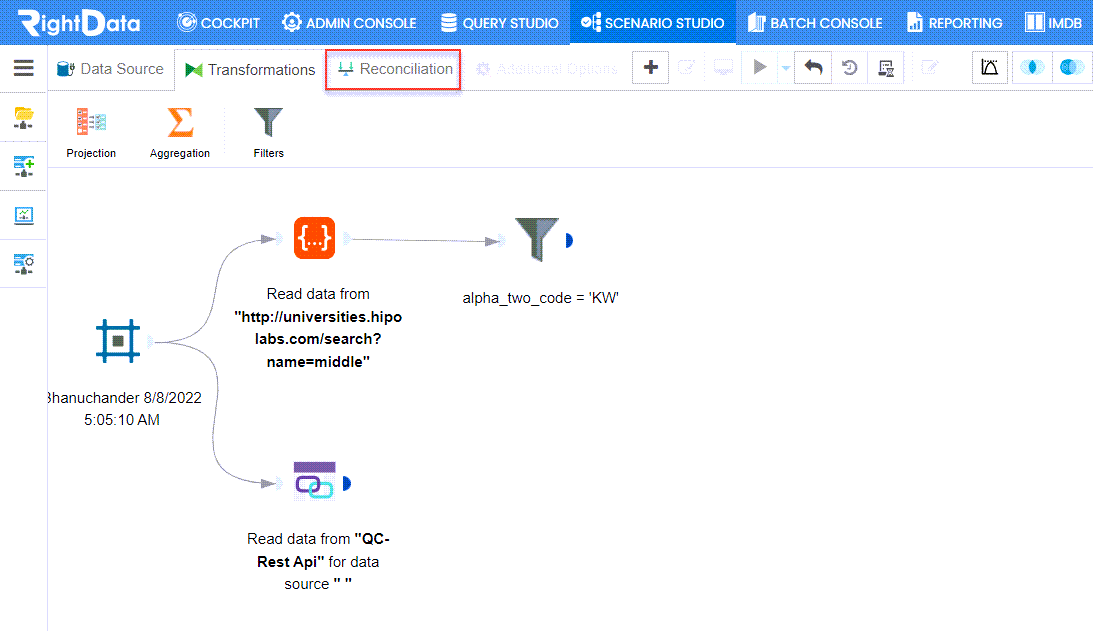Click the blue output connector on QC-Rest Api node

(x=347, y=483)
